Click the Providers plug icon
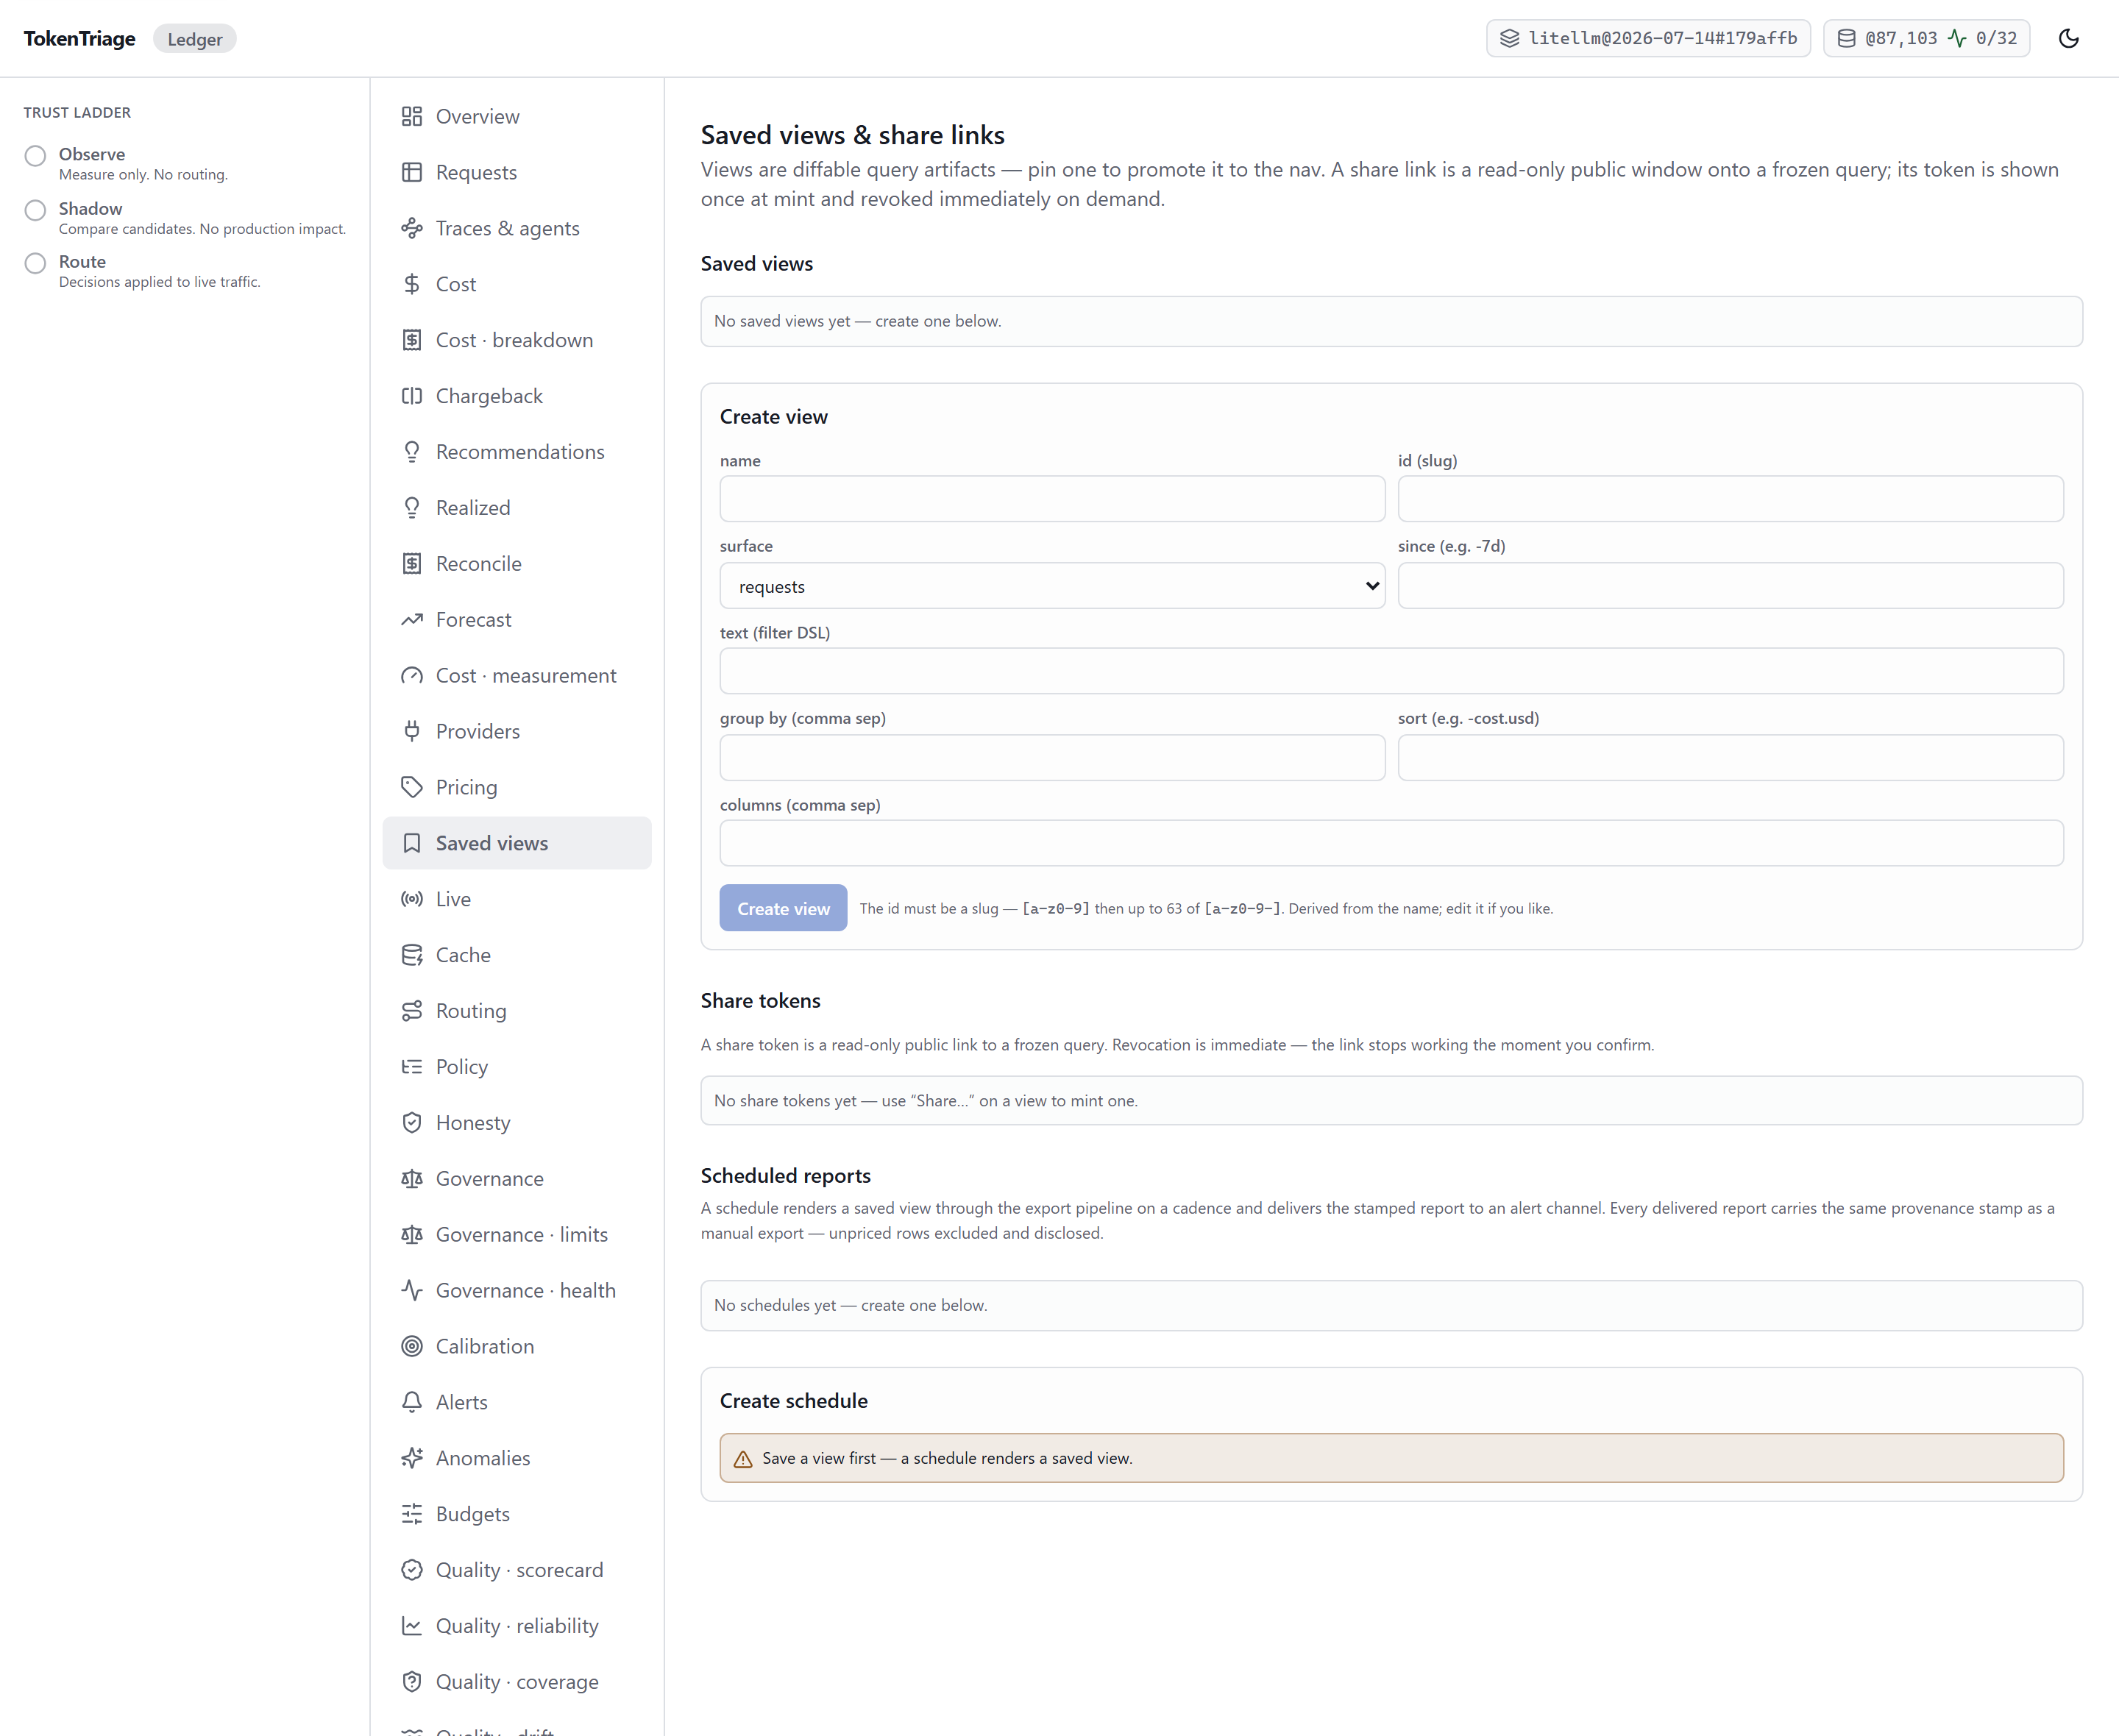2119x1736 pixels. (412, 731)
